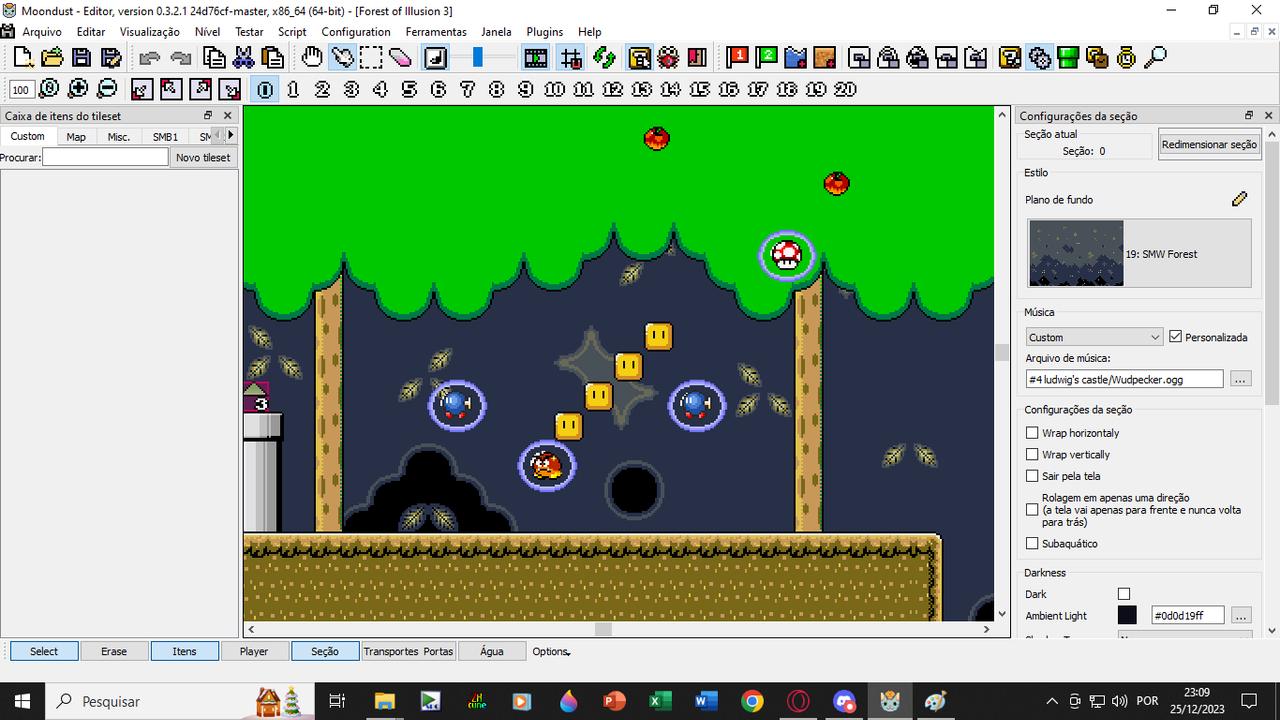The width and height of the screenshot is (1280, 720).
Task: Toggle the Personalizada music checkbox
Action: tap(1175, 337)
